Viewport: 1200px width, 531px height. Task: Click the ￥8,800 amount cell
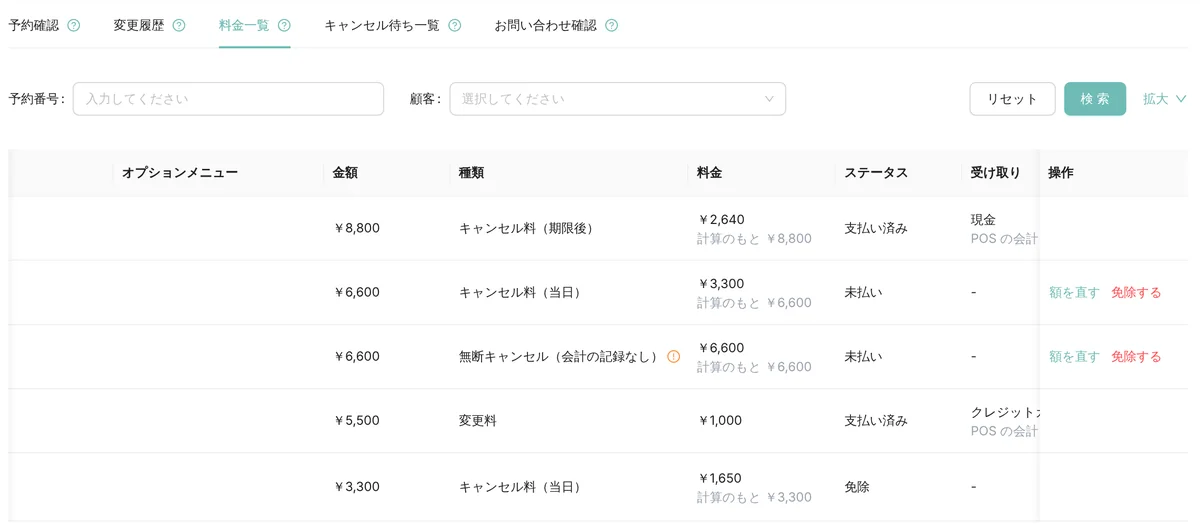(356, 228)
